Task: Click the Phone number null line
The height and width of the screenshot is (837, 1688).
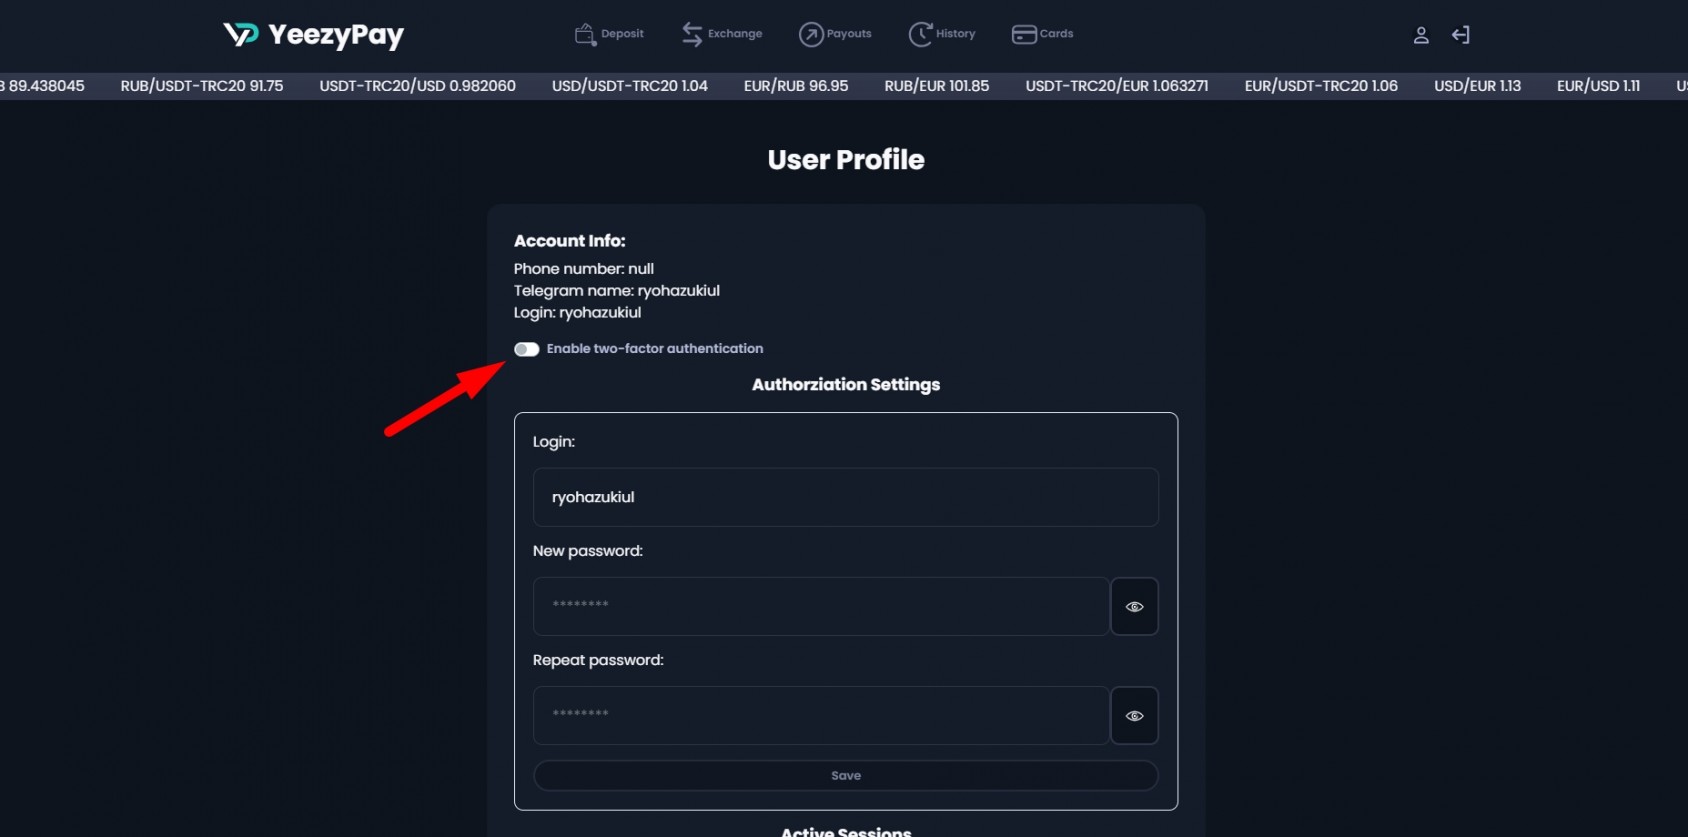Action: [x=584, y=269]
